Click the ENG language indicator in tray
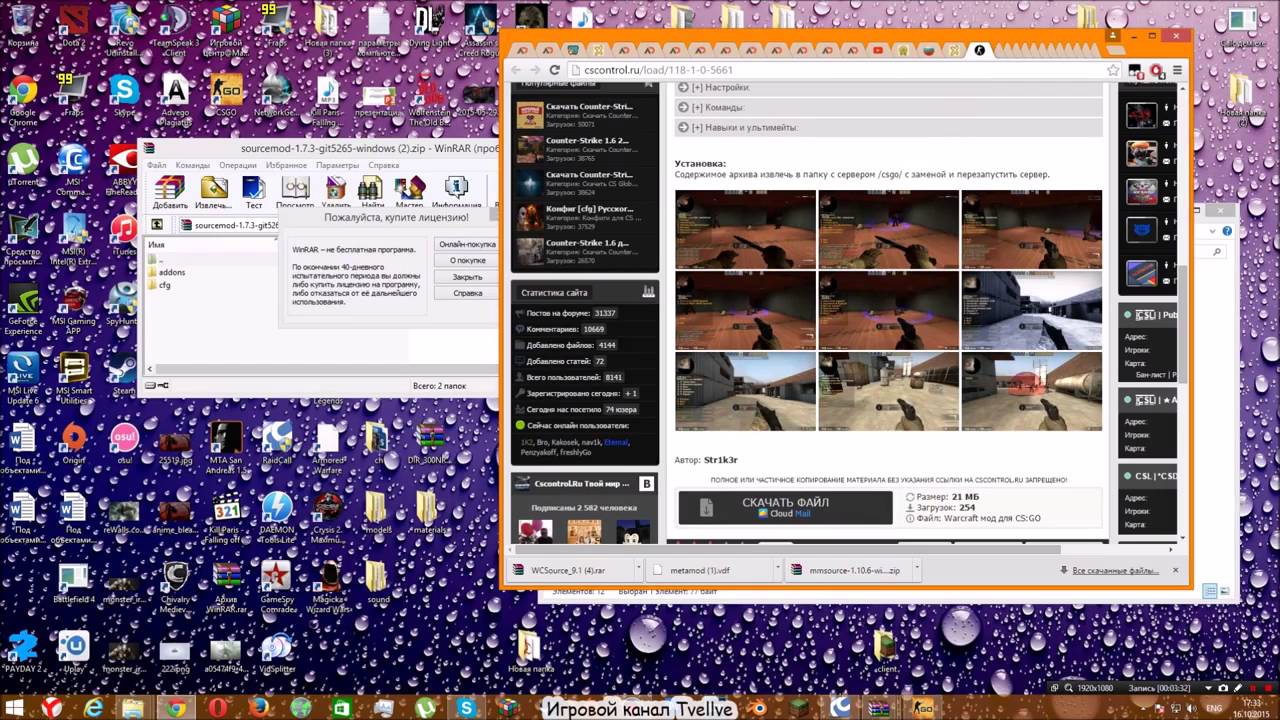Screen dimensions: 1280x720 pyautogui.click(x=1213, y=708)
